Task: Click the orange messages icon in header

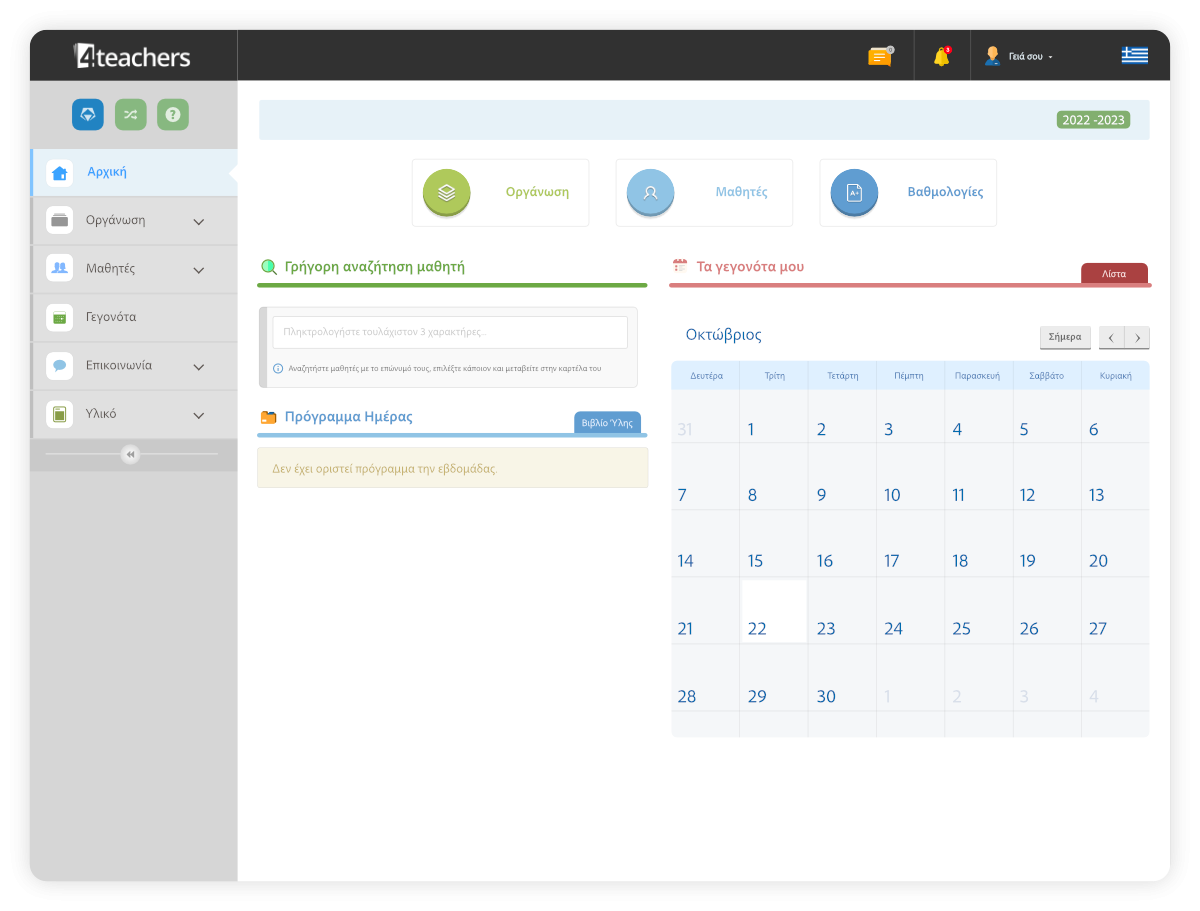Action: (880, 57)
